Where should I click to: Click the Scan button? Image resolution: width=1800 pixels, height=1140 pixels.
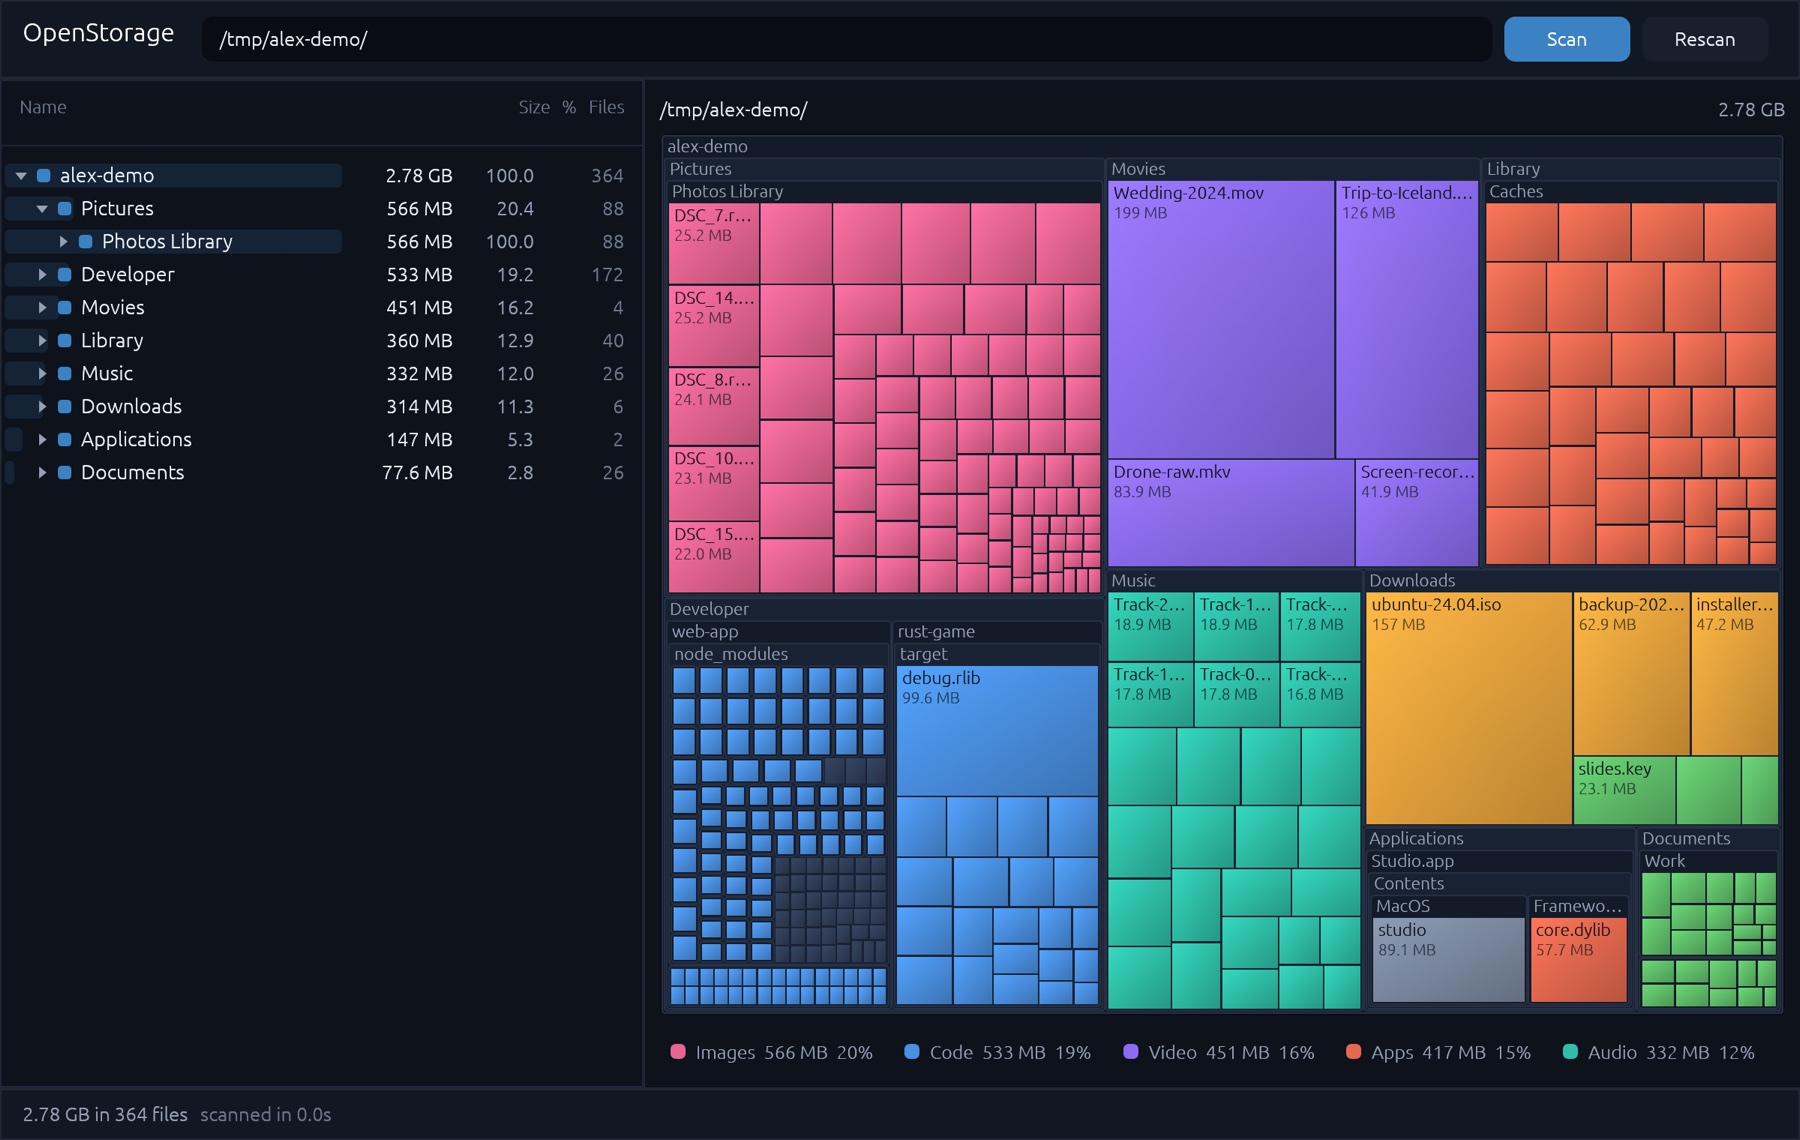[1567, 40]
